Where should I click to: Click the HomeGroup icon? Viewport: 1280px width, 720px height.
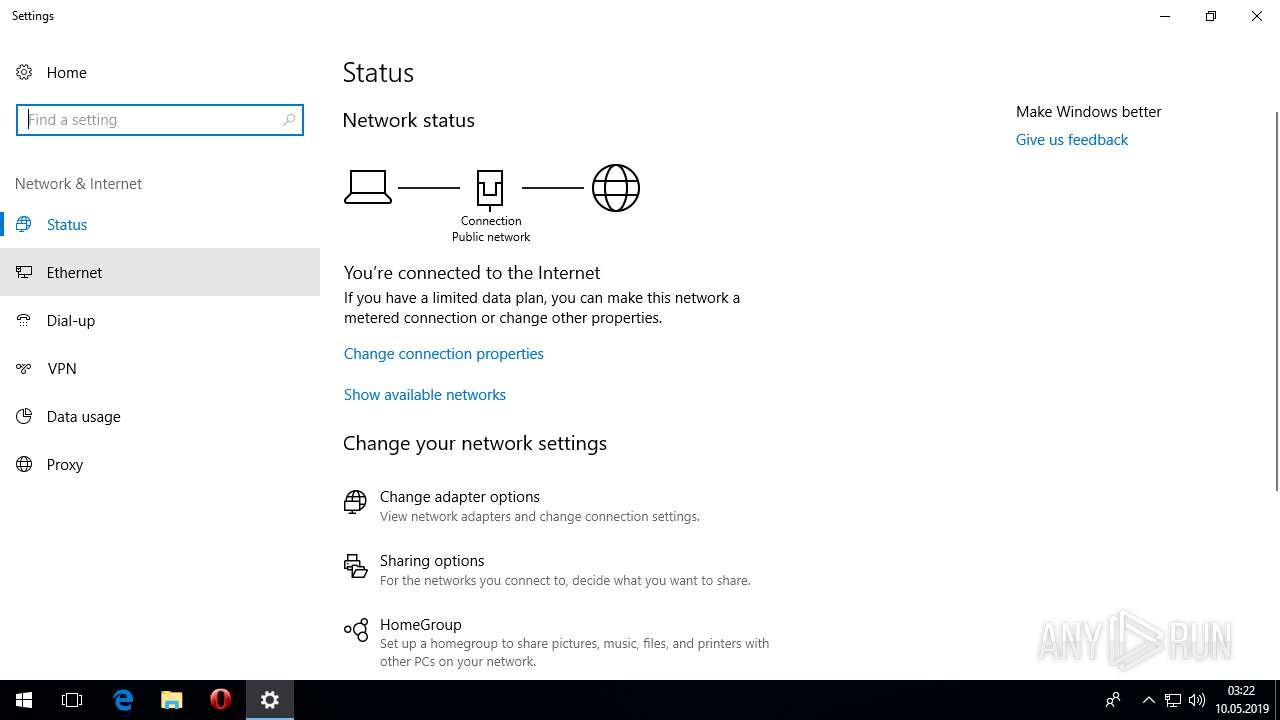point(355,630)
